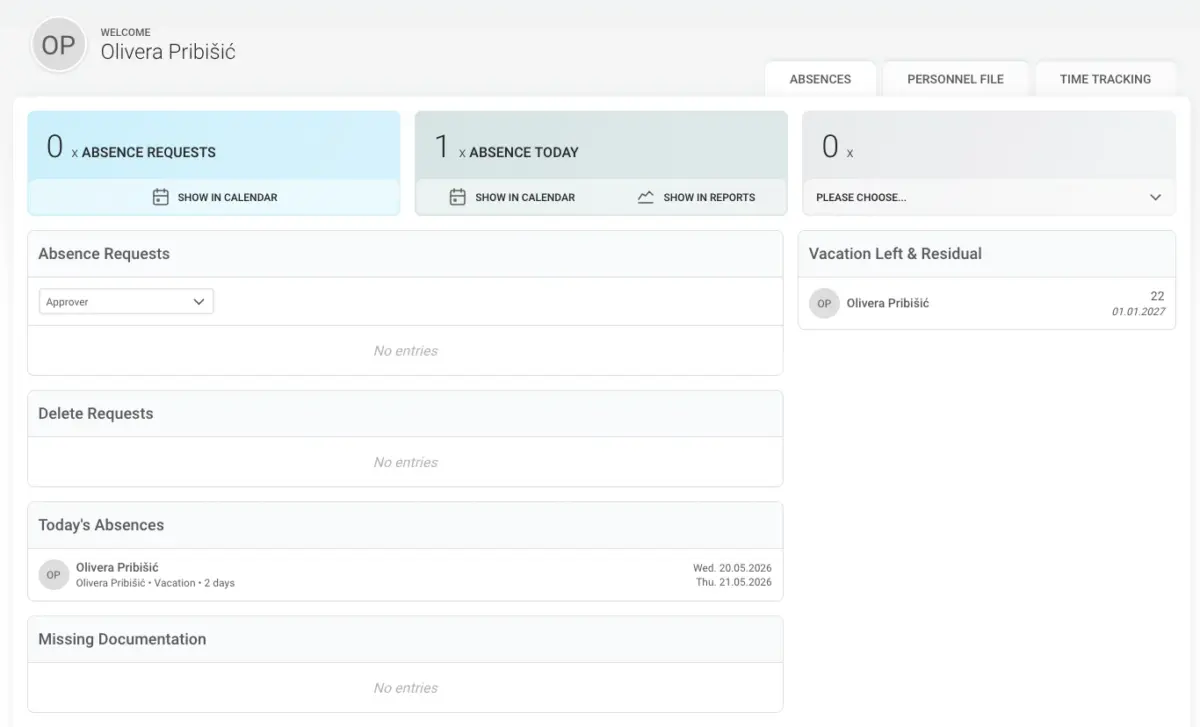Click the date Wed. 20.05.2026
The image size is (1200, 727).
tap(732, 568)
